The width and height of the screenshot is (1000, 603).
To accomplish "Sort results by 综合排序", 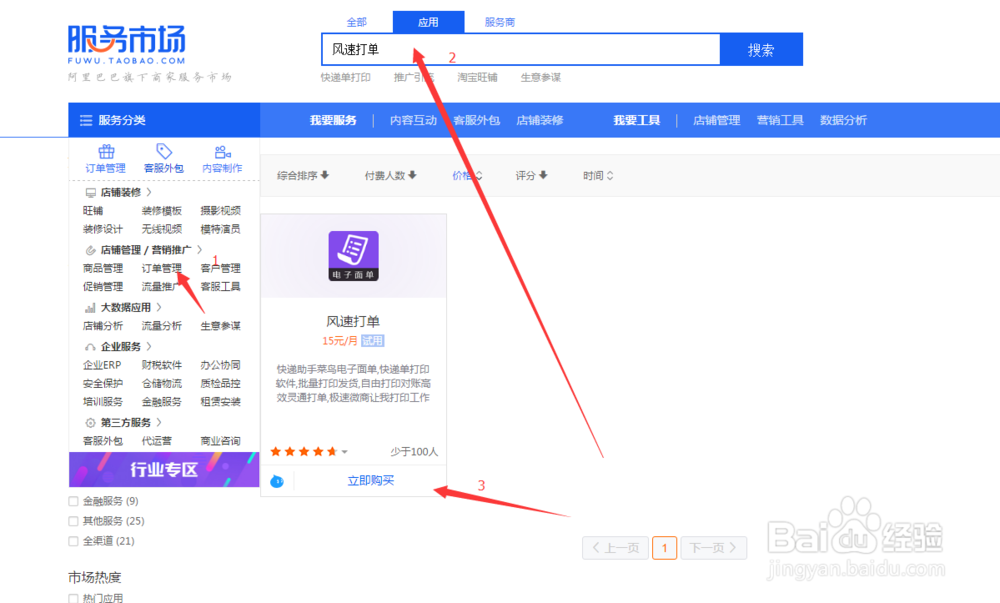I will [303, 175].
